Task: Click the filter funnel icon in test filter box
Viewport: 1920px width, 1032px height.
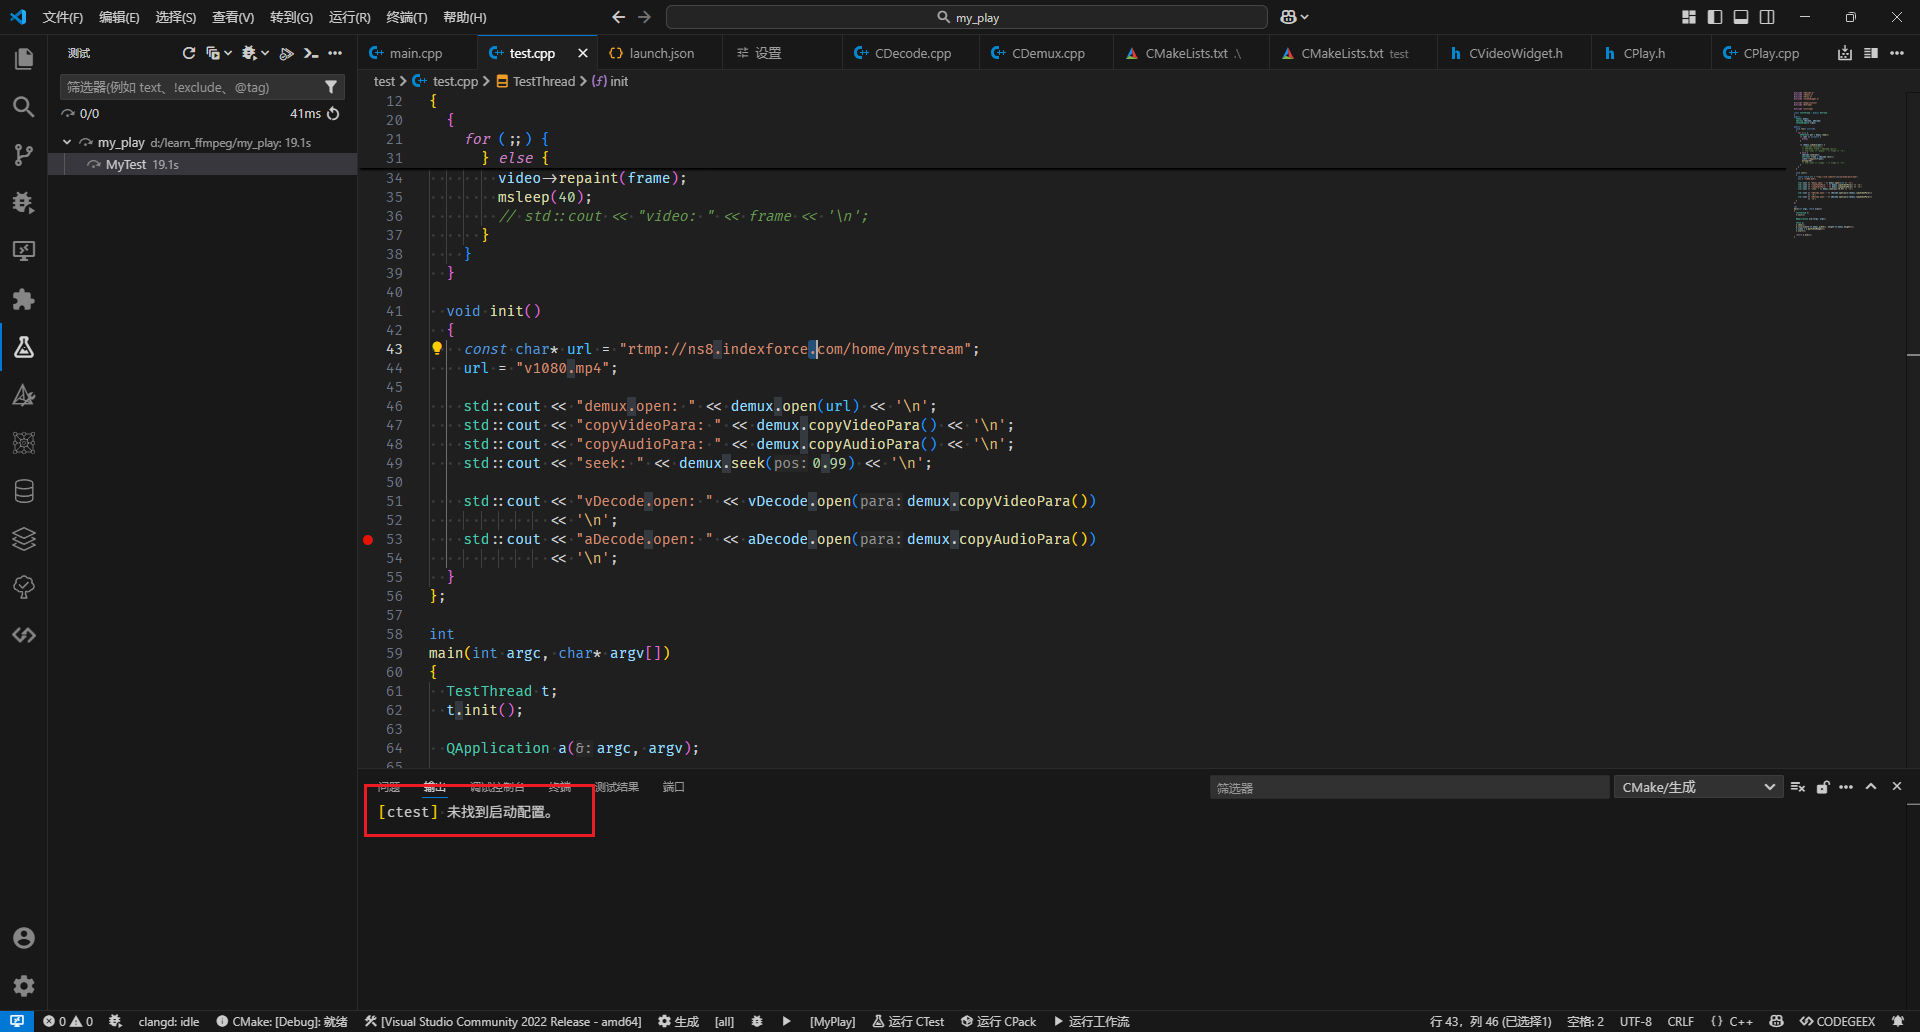Action: (x=331, y=87)
